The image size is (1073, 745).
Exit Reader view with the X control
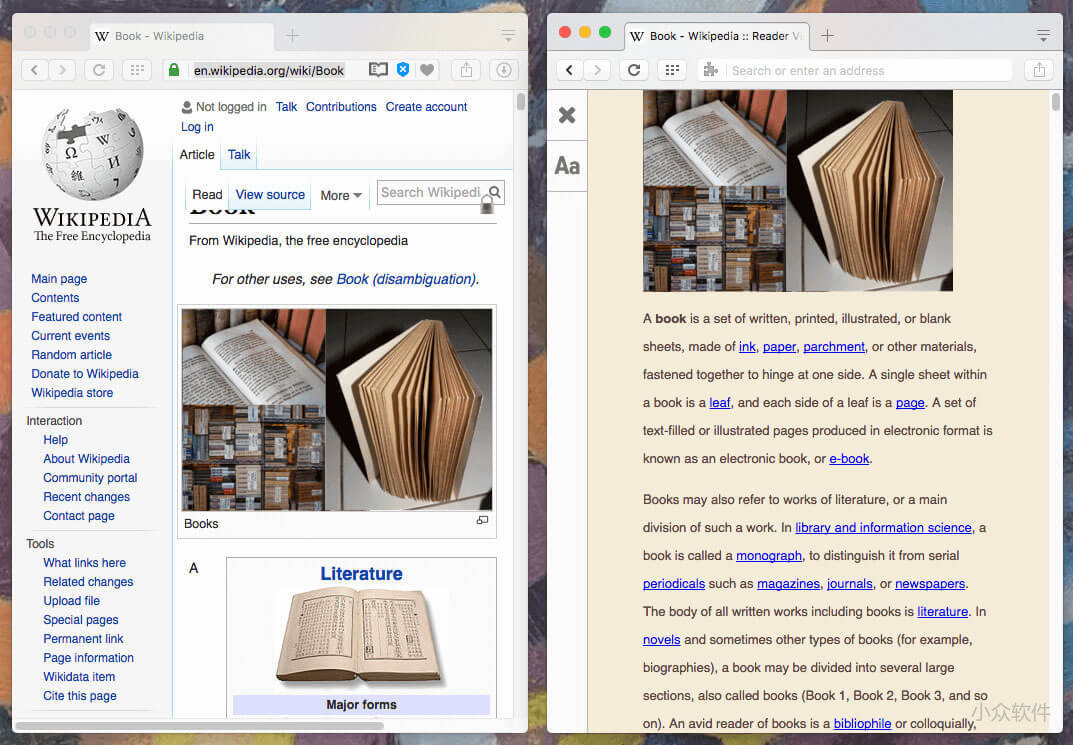(x=567, y=114)
